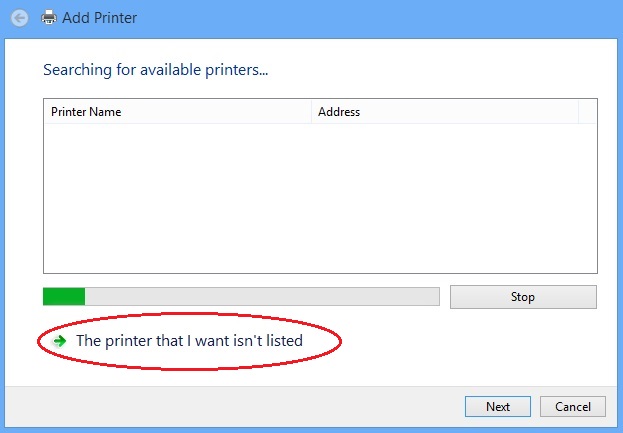Sort by the Address column header
Viewport: 623px width, 433px height.
445,112
